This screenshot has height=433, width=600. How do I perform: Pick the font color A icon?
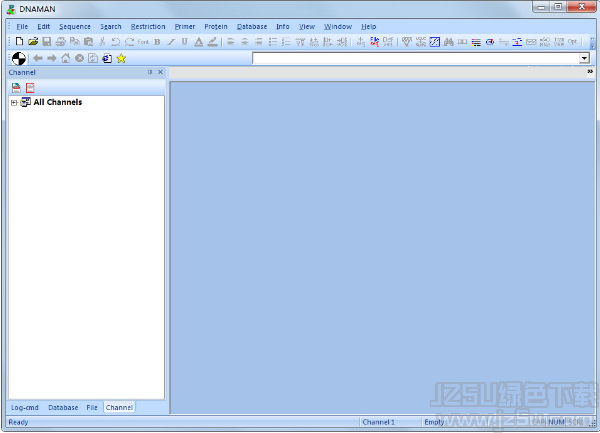coord(198,42)
